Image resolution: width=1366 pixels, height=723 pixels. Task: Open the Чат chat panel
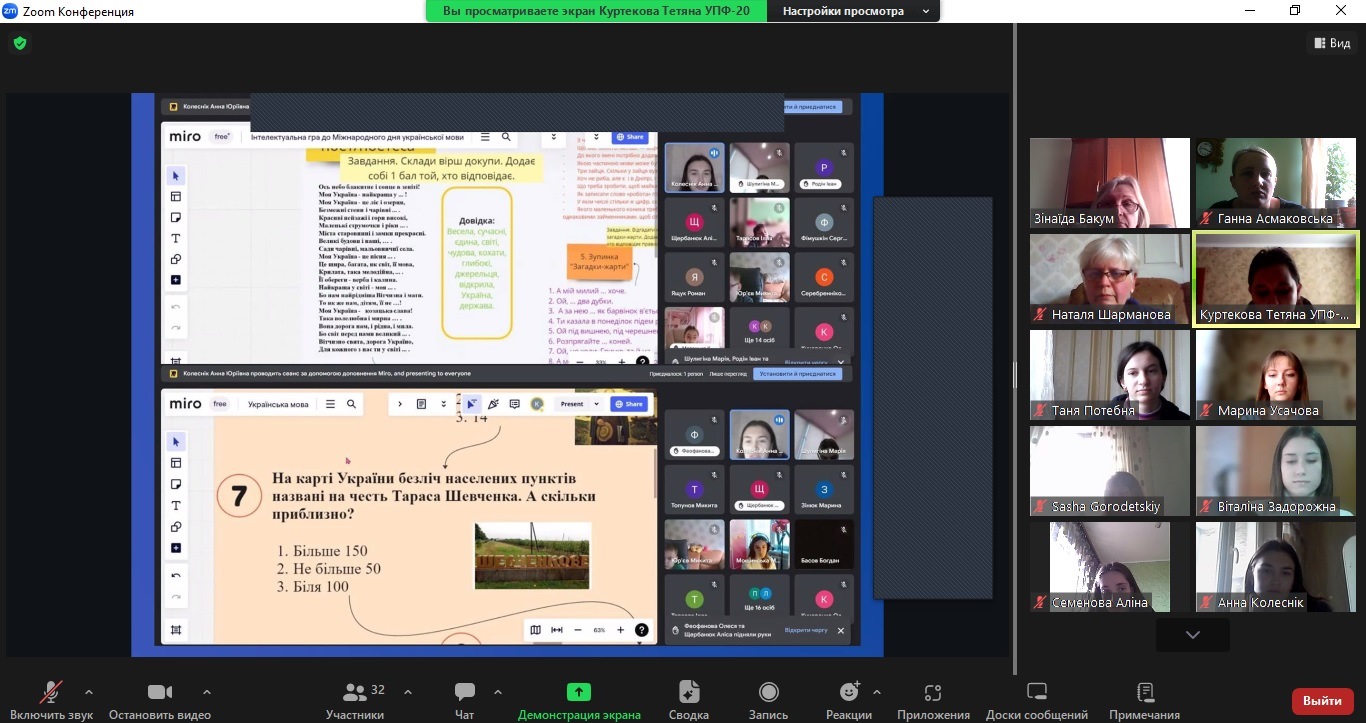(x=464, y=700)
